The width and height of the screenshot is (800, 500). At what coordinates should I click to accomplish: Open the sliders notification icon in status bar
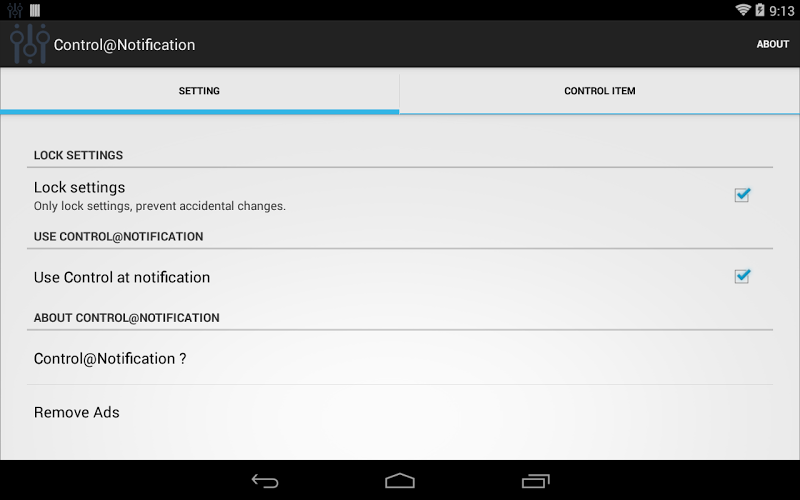click(15, 10)
